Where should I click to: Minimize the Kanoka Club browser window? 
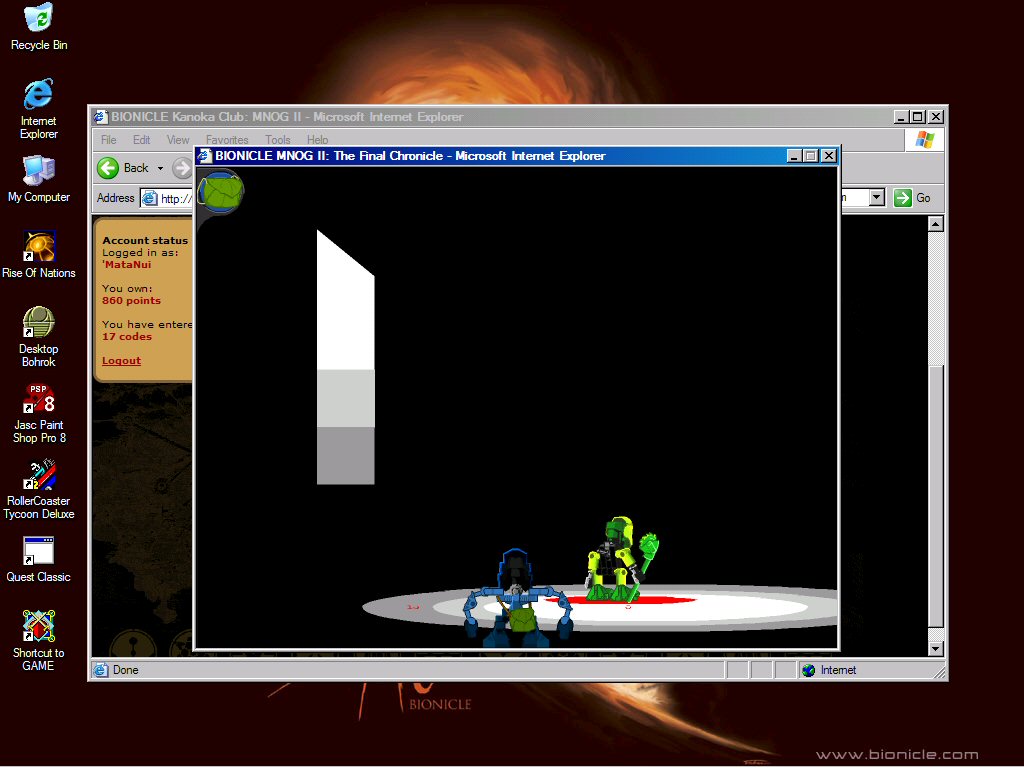[x=901, y=117]
